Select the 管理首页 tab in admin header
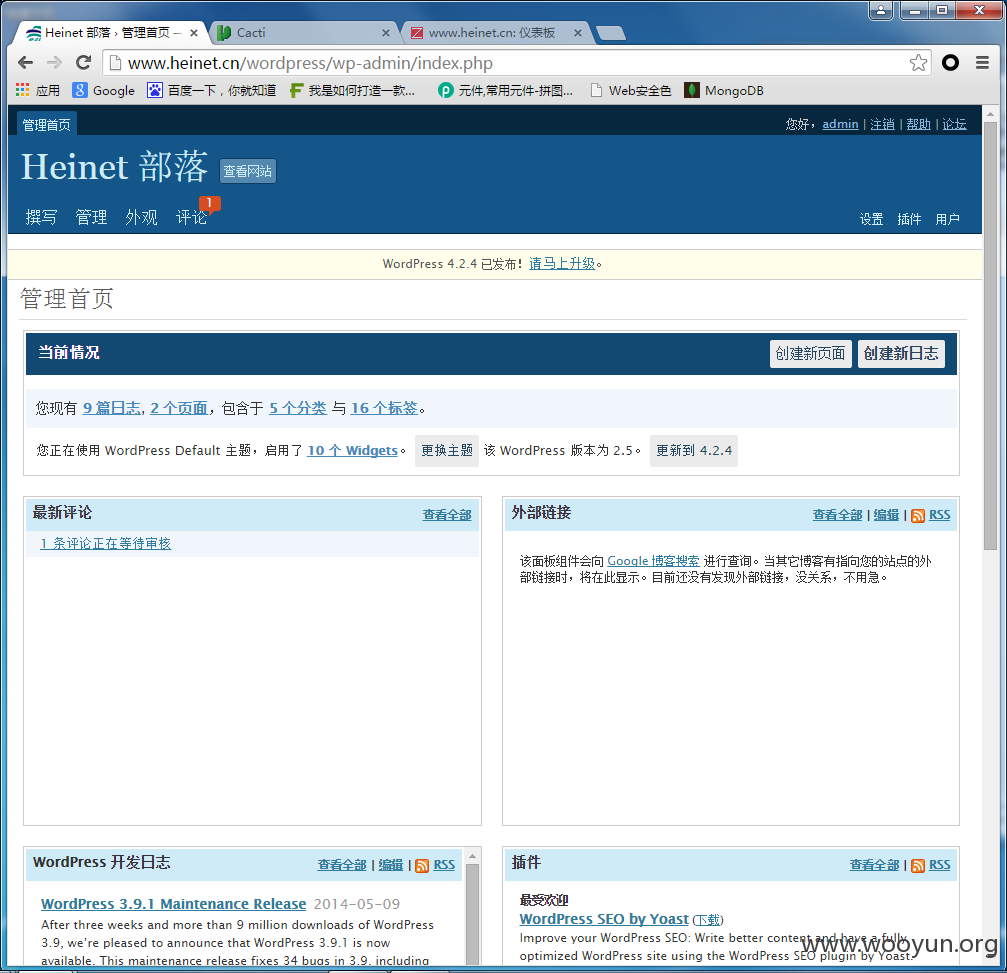The width and height of the screenshot is (1007, 973). pyautogui.click(x=46, y=125)
